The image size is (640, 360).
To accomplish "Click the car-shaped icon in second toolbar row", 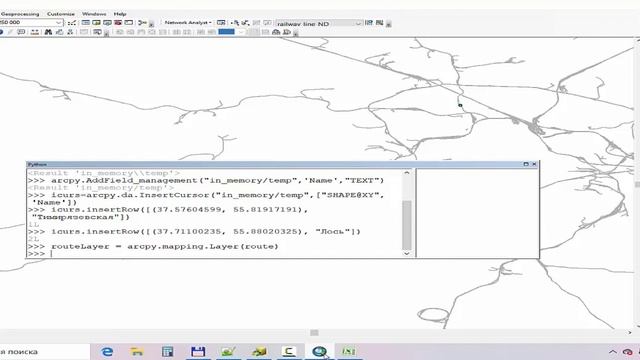I will 276,32.
